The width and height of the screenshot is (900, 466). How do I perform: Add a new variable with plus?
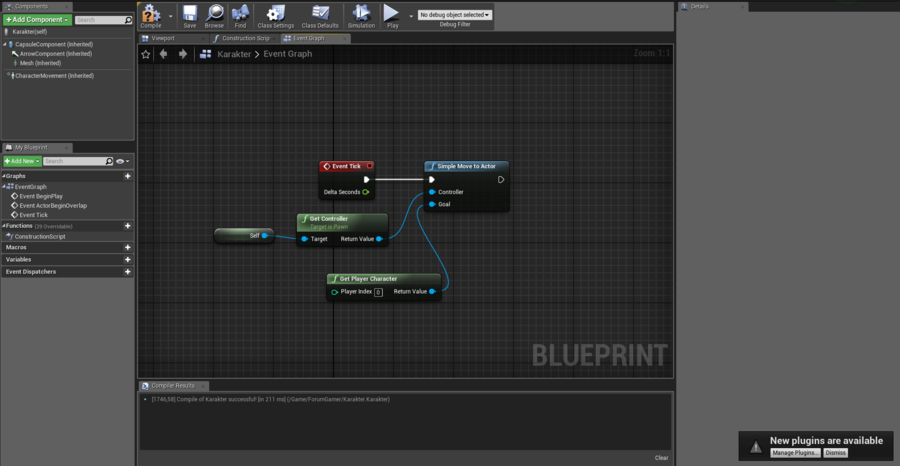click(x=127, y=259)
